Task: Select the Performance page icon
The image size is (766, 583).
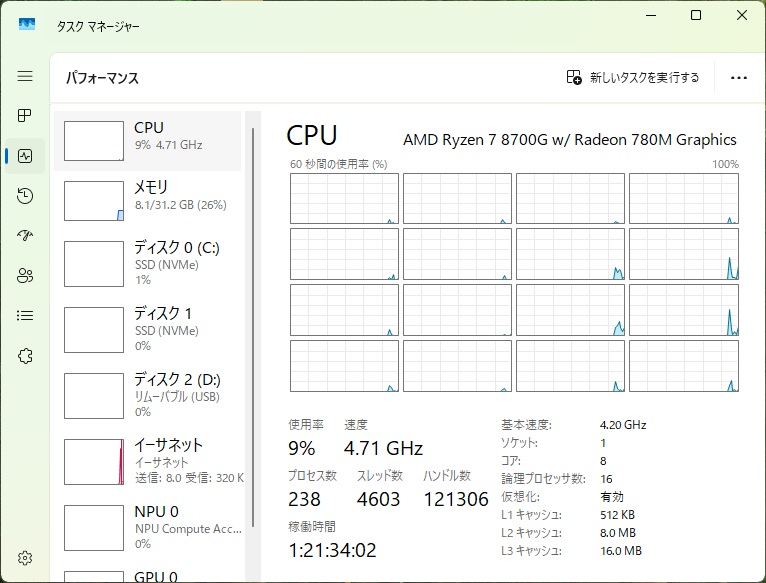Action: click(25, 156)
